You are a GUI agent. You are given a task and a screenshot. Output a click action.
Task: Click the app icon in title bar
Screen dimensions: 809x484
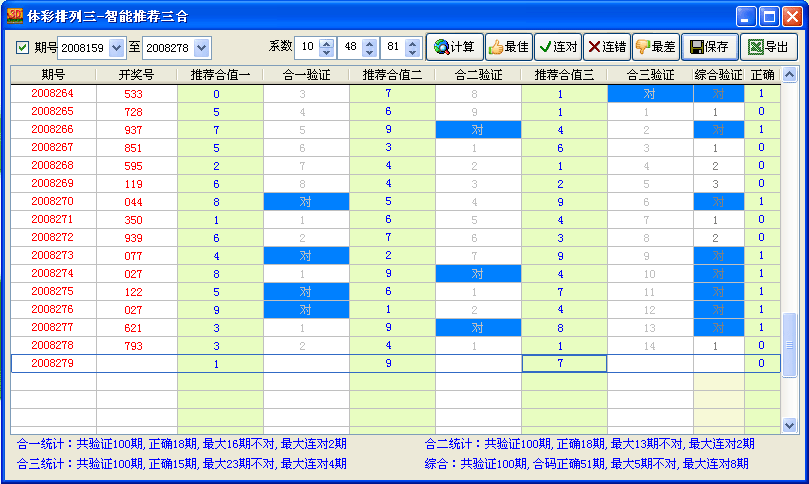[17, 15]
